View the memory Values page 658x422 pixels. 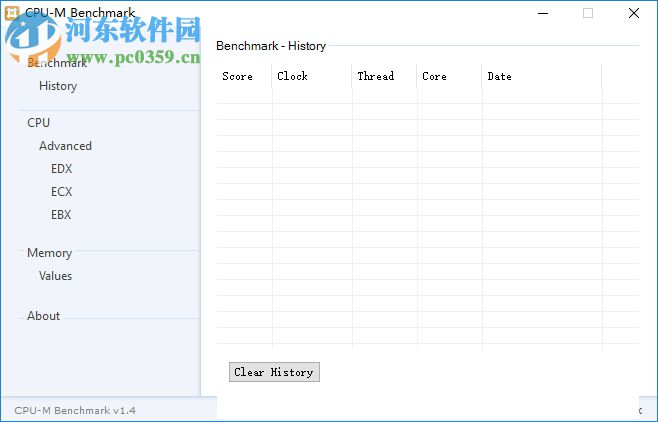(55, 276)
